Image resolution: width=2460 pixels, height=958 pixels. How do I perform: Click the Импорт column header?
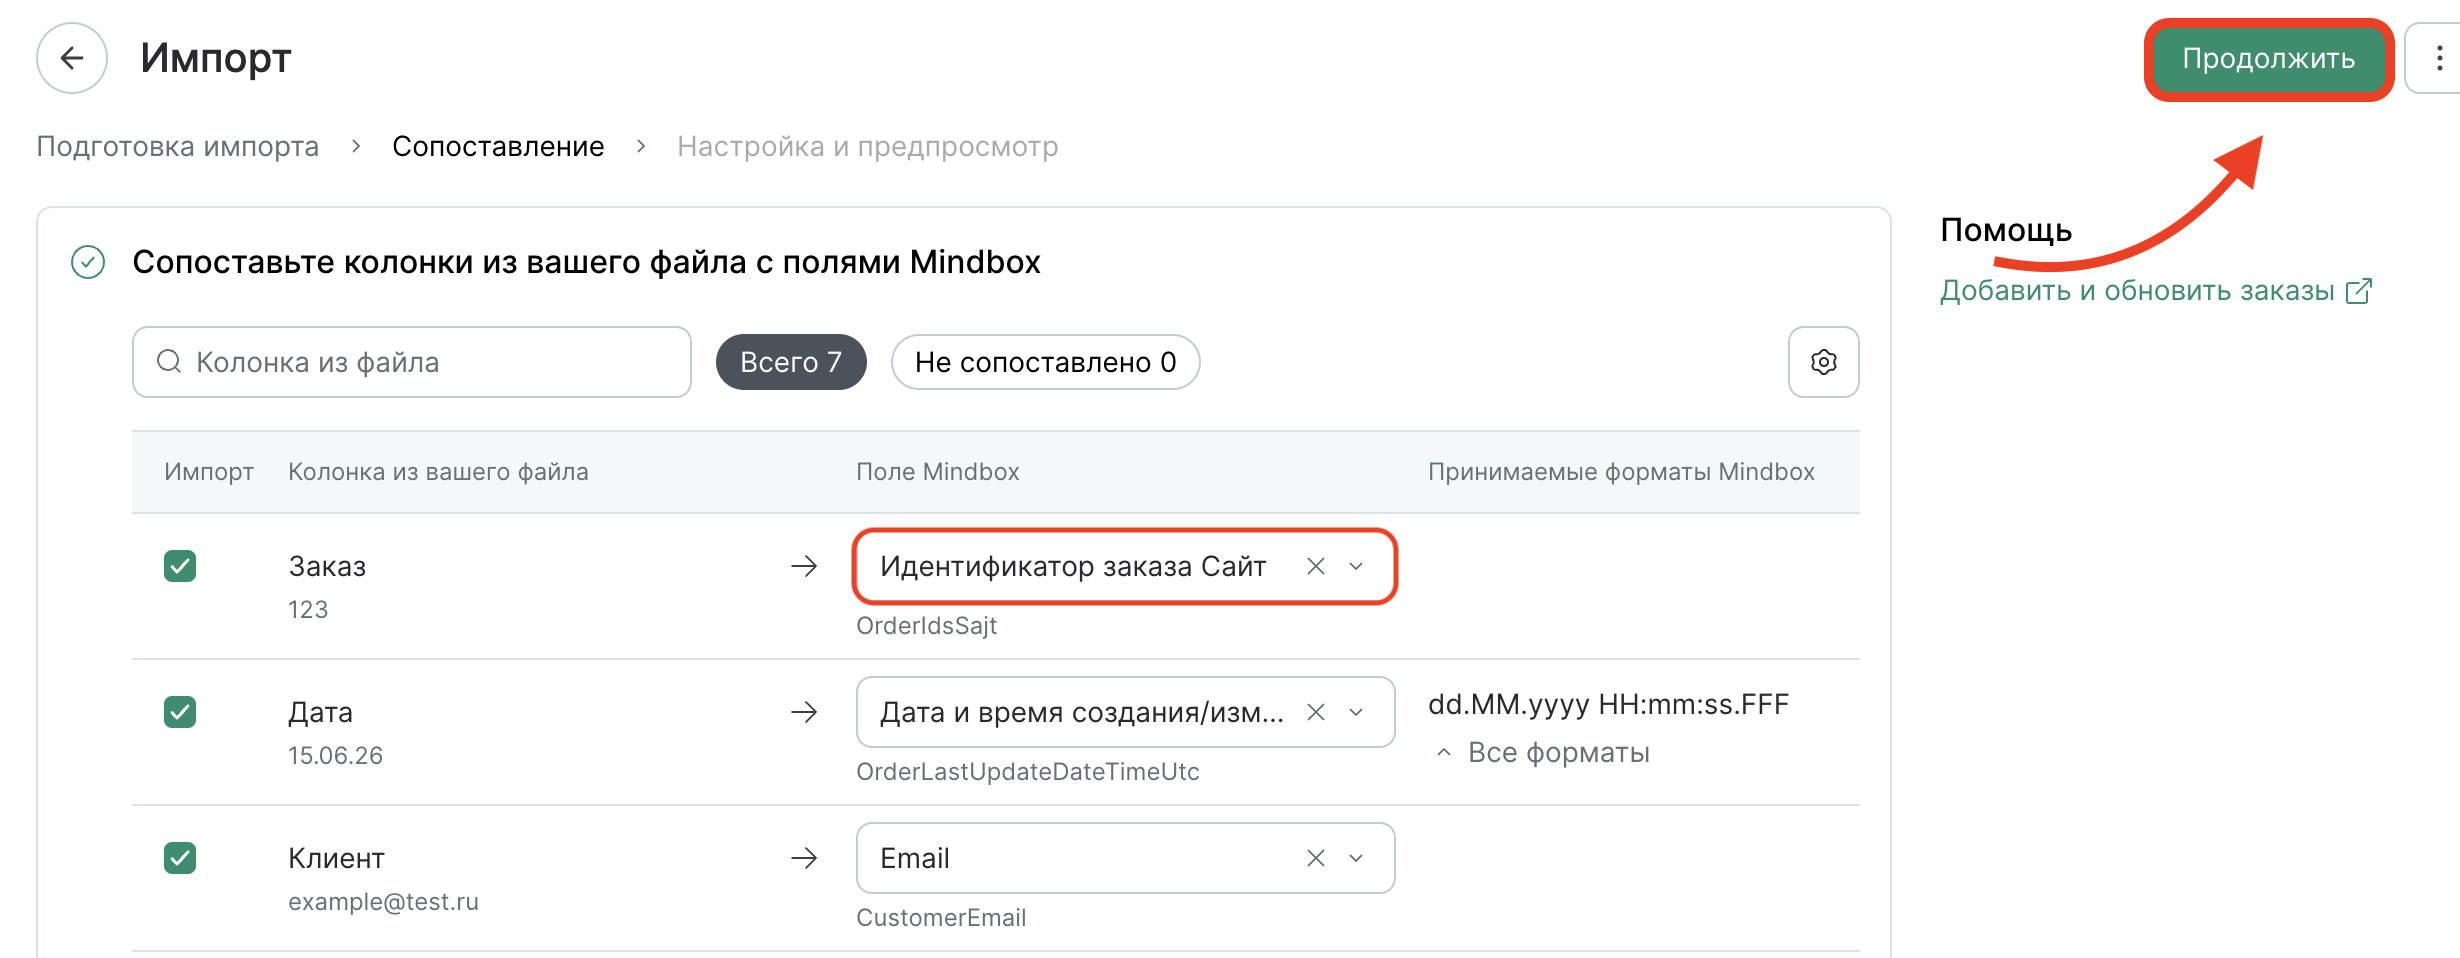tap(209, 472)
